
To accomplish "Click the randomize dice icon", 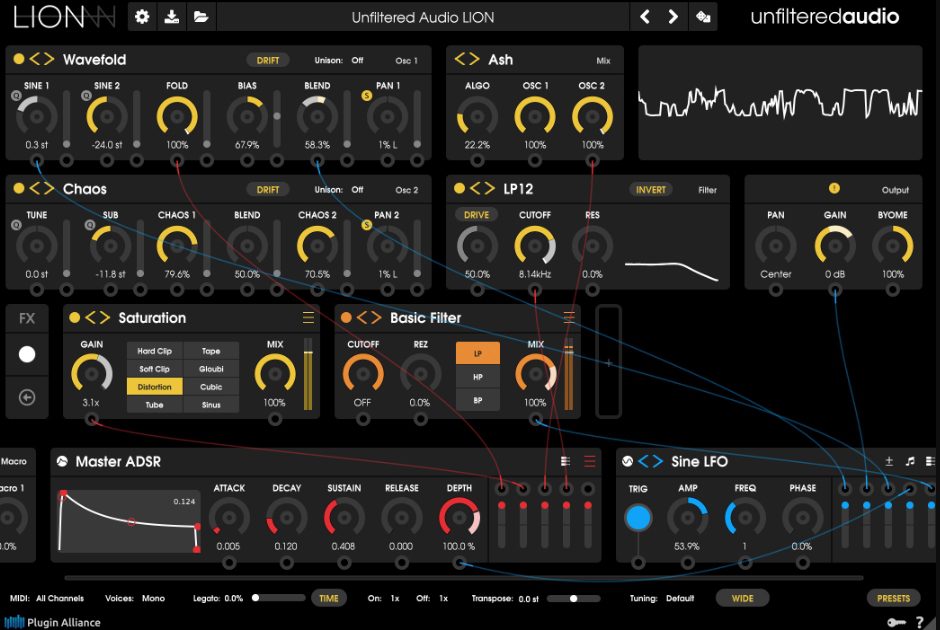I will [x=703, y=17].
